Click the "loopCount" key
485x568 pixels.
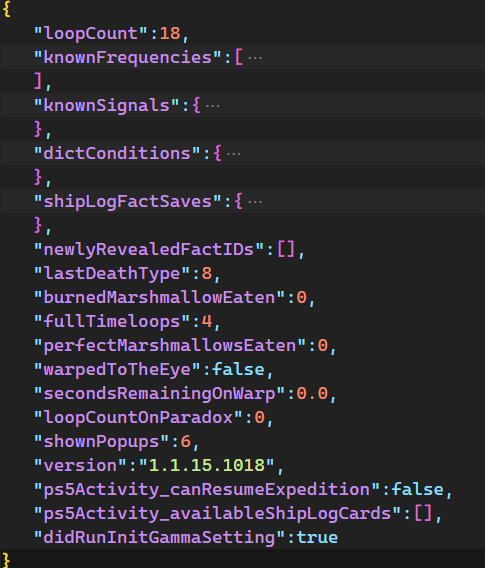point(91,34)
